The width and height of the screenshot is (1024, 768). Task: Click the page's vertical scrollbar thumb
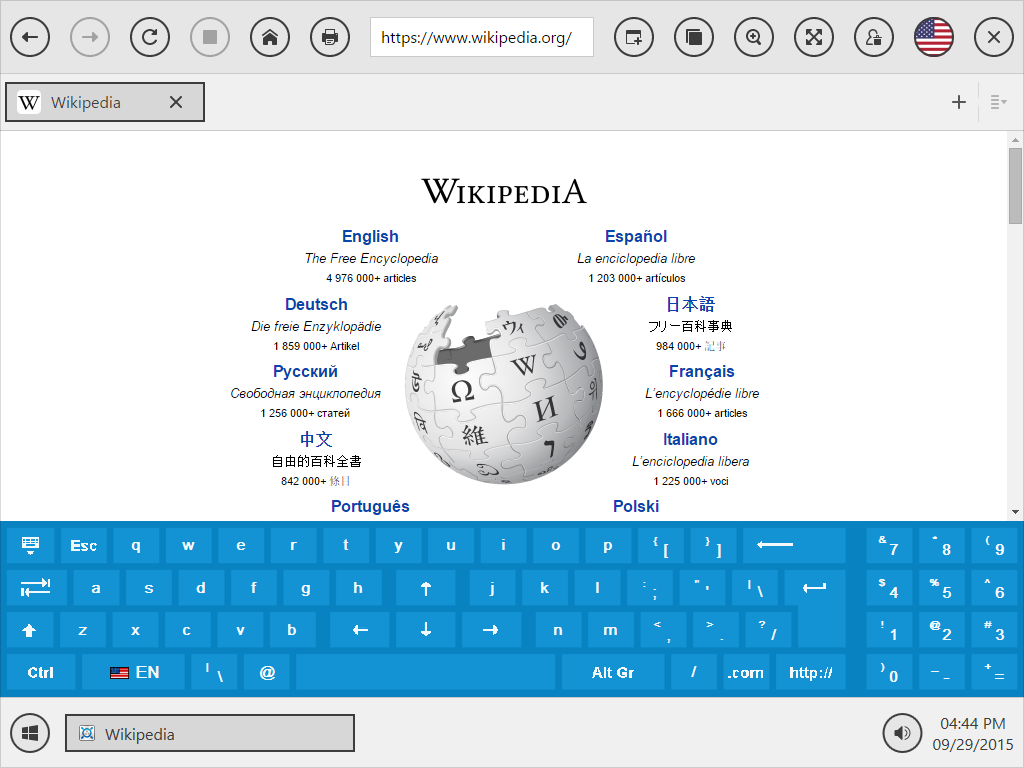[x=1015, y=185]
